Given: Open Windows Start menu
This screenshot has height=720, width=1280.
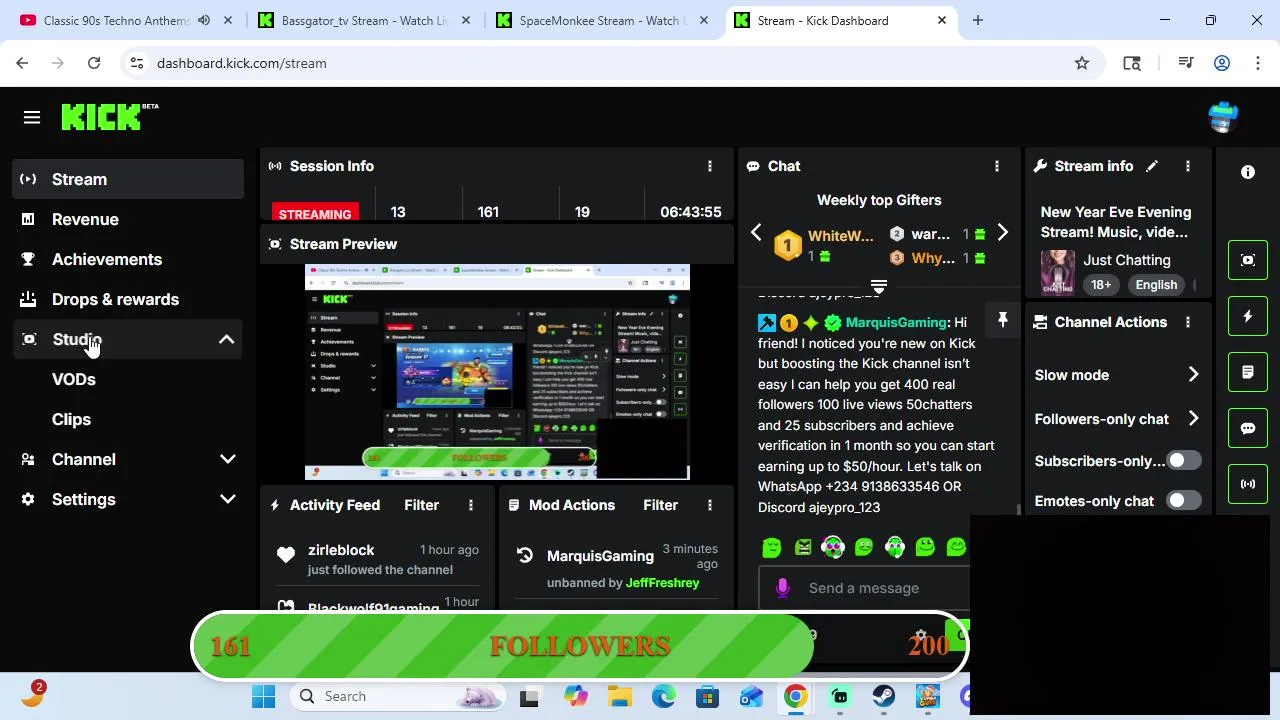Looking at the screenshot, I should click(264, 696).
